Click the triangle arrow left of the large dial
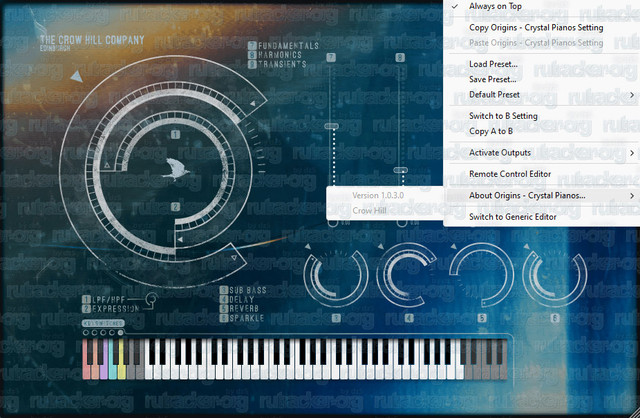Screen dimensions: 640x418 tap(76, 76)
